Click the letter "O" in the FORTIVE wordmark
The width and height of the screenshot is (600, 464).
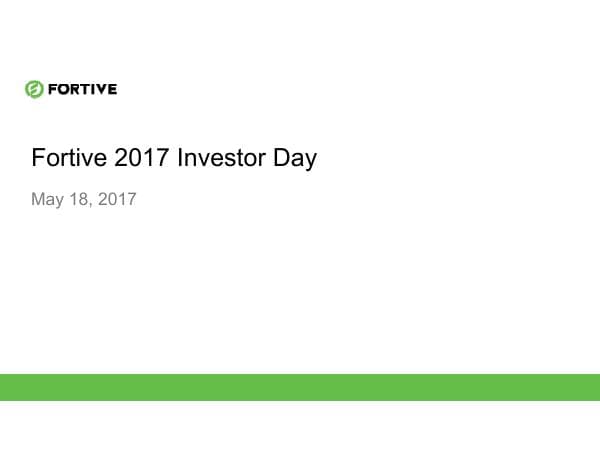point(60,89)
